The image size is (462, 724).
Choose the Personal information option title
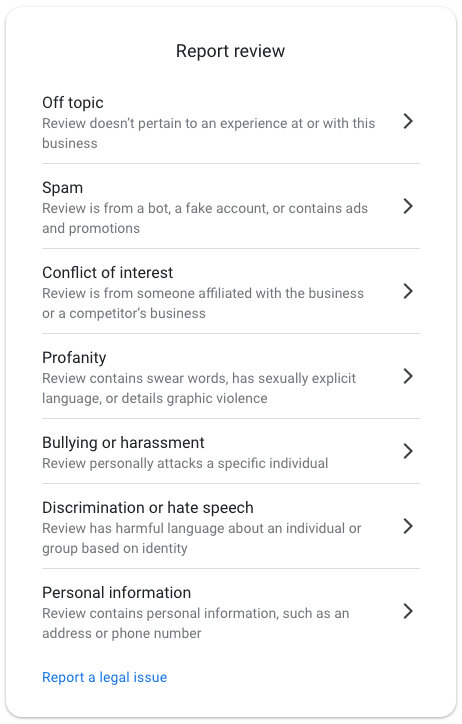[116, 592]
